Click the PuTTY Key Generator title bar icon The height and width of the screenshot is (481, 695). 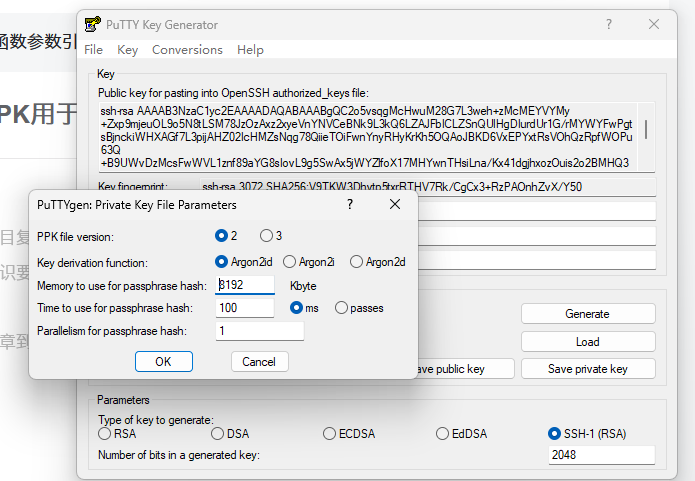[92, 24]
